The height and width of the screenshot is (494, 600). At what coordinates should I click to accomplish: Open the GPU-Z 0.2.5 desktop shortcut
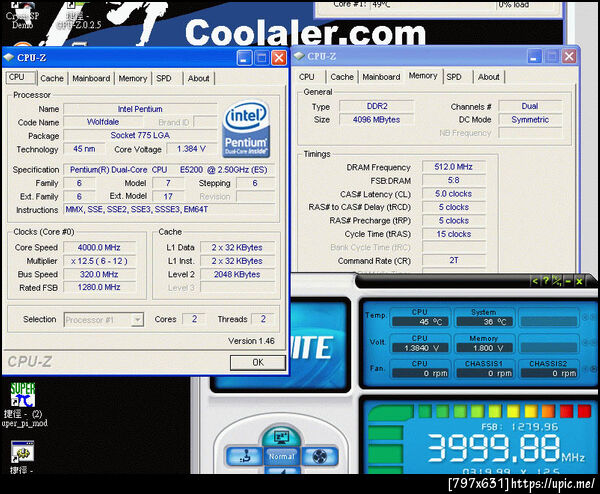78,16
